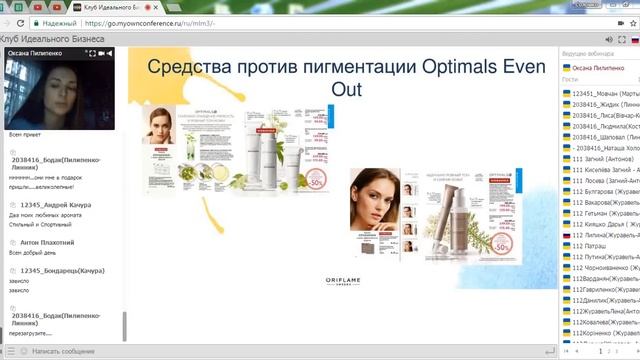
Task: Click the chat panel scrollbar
Action: point(124,326)
